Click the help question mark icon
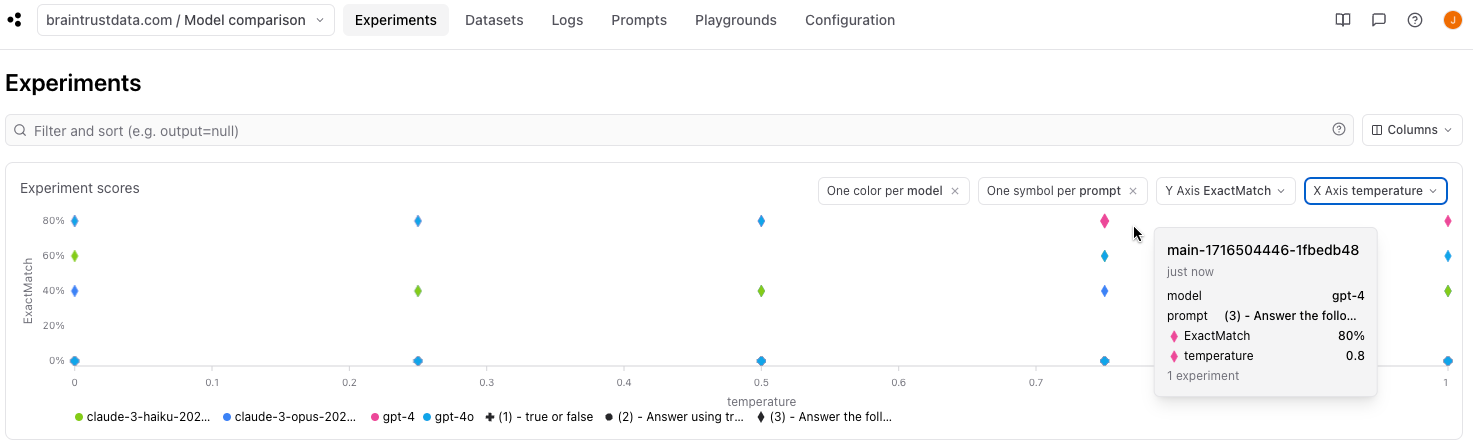Image resolution: width=1473 pixels, height=448 pixels. point(1415,20)
